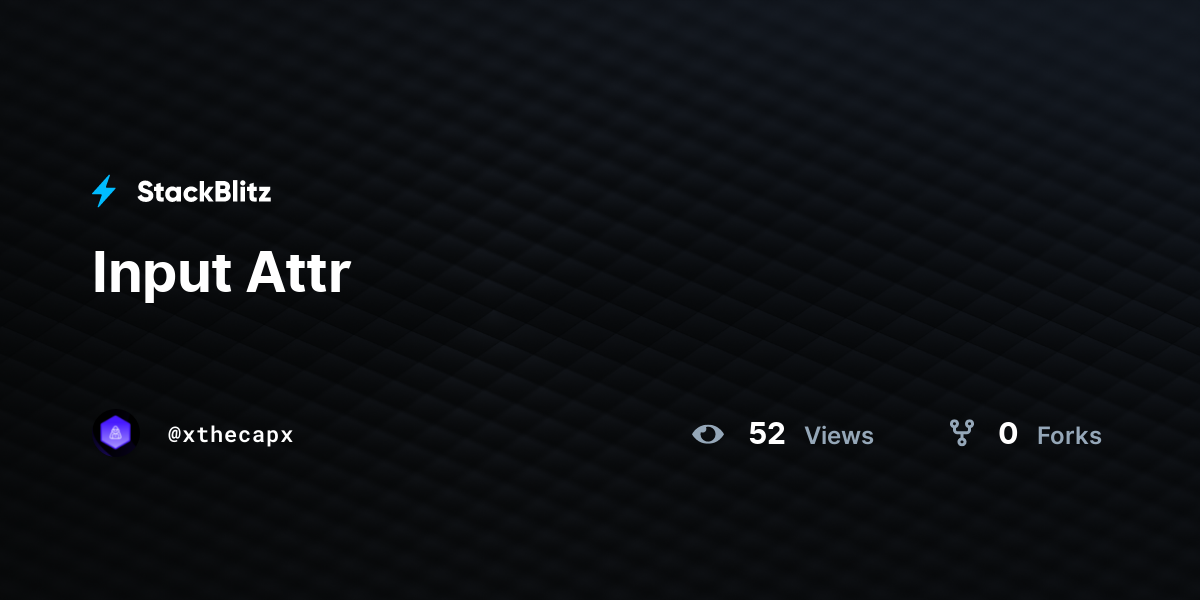Screen dimensions: 1200x600
Task: Click the @ symbol of the username
Action: tap(174, 435)
